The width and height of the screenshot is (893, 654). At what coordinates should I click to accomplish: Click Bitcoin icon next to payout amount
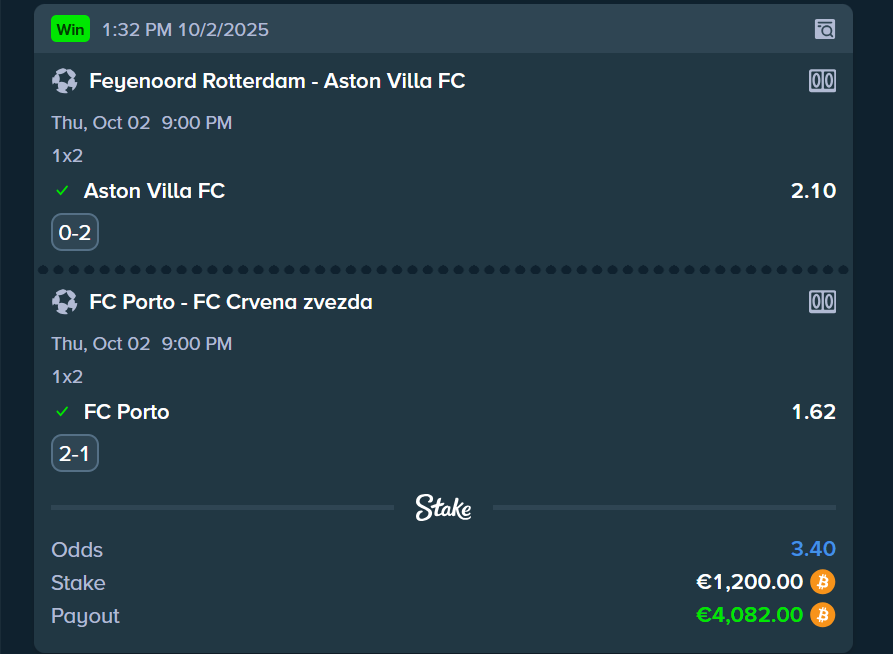(822, 615)
